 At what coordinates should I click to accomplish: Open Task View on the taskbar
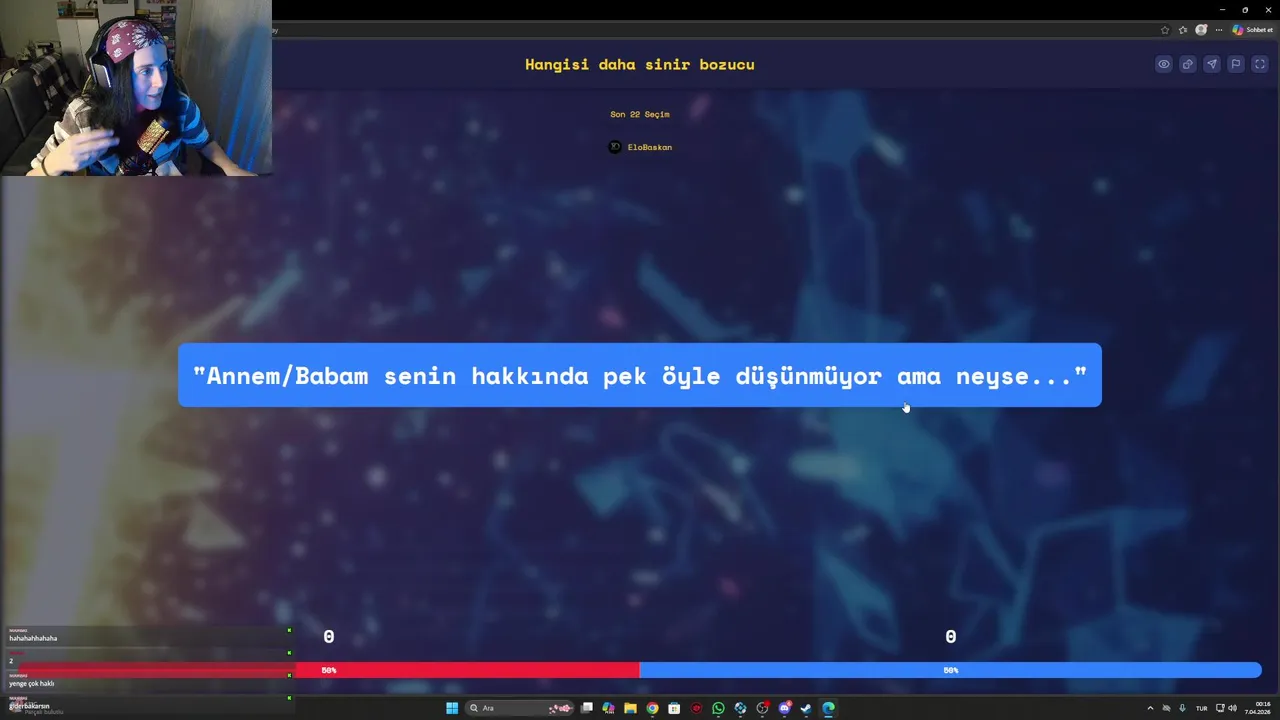click(587, 708)
